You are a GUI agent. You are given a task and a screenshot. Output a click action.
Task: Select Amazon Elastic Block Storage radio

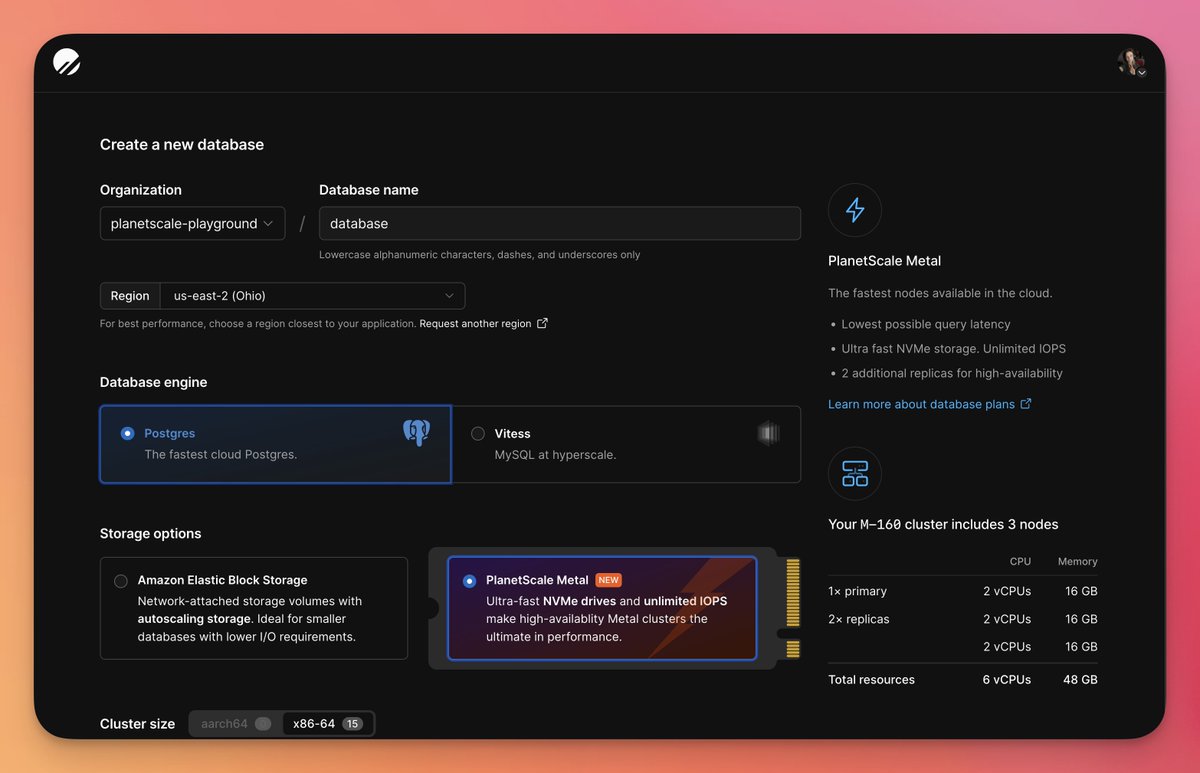(121, 581)
